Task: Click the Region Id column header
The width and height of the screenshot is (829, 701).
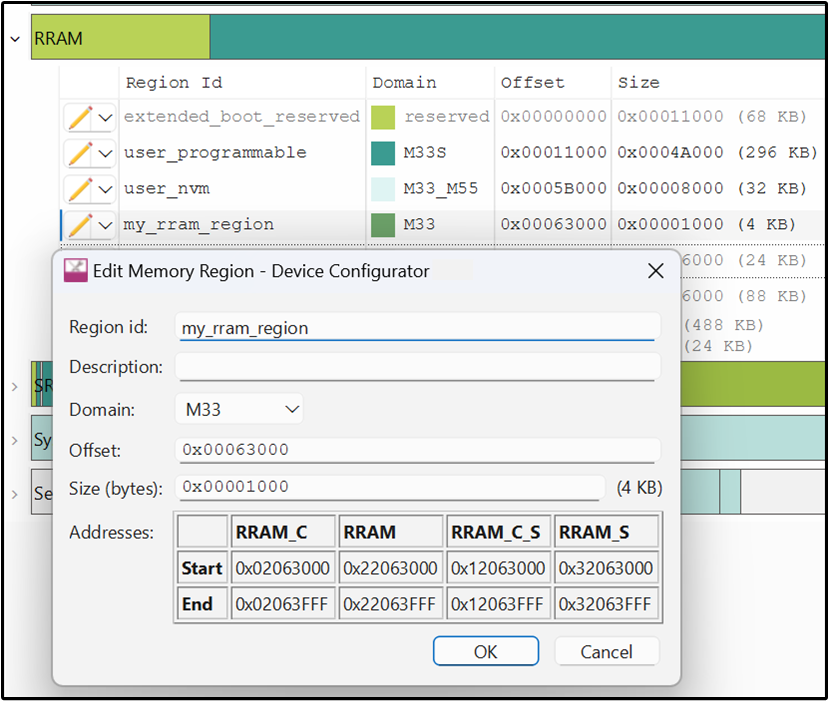Action: 173,82
